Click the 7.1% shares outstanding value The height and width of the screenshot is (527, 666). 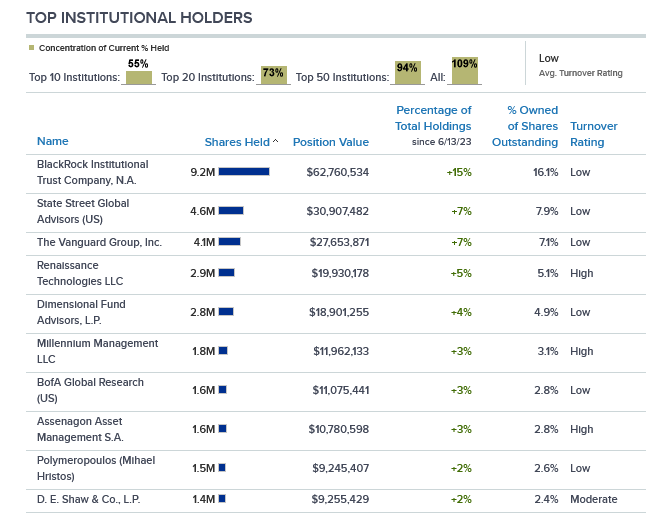point(548,242)
